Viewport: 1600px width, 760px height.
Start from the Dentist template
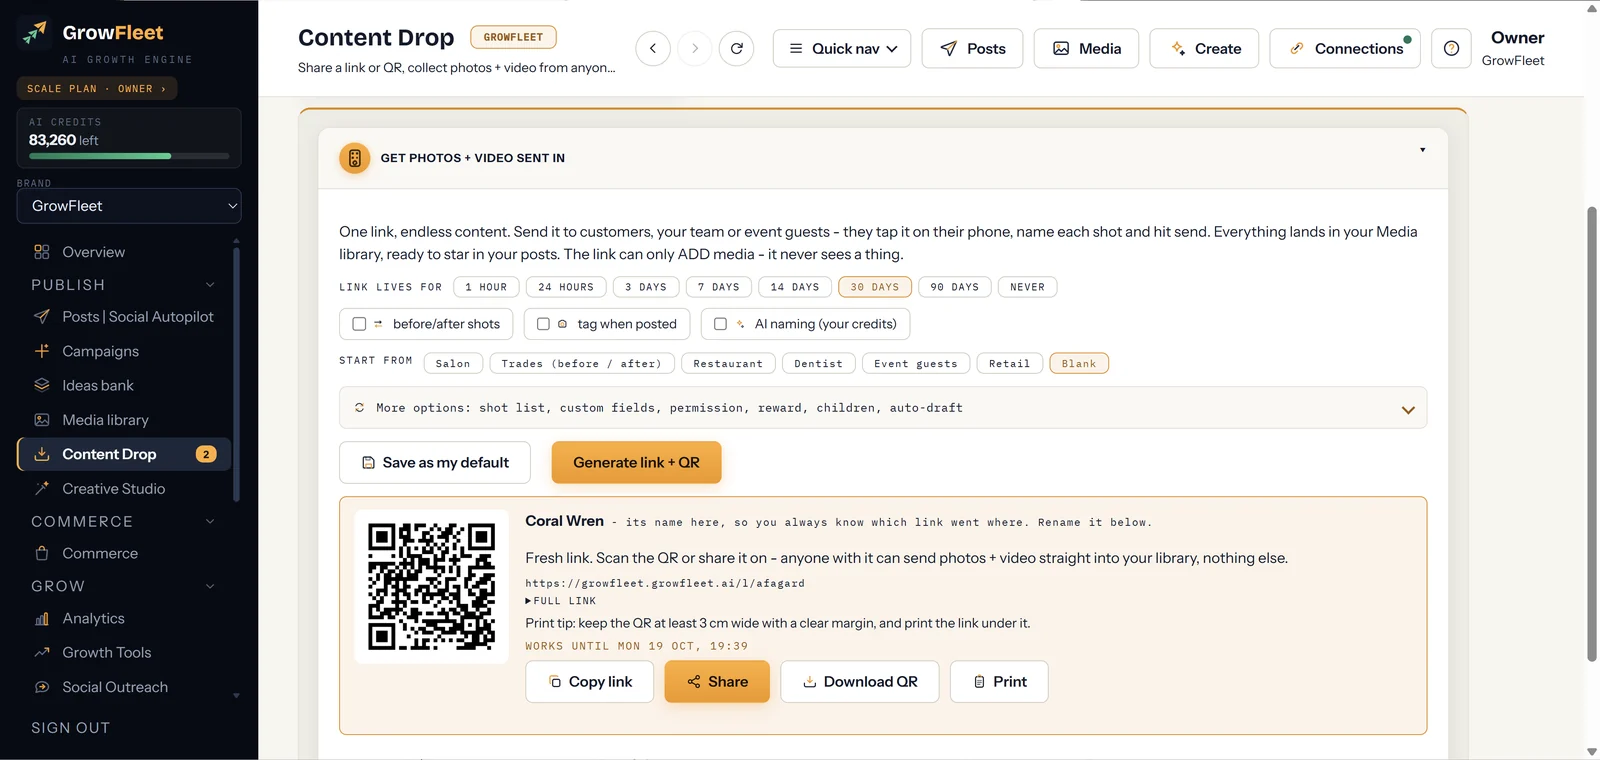pos(818,364)
